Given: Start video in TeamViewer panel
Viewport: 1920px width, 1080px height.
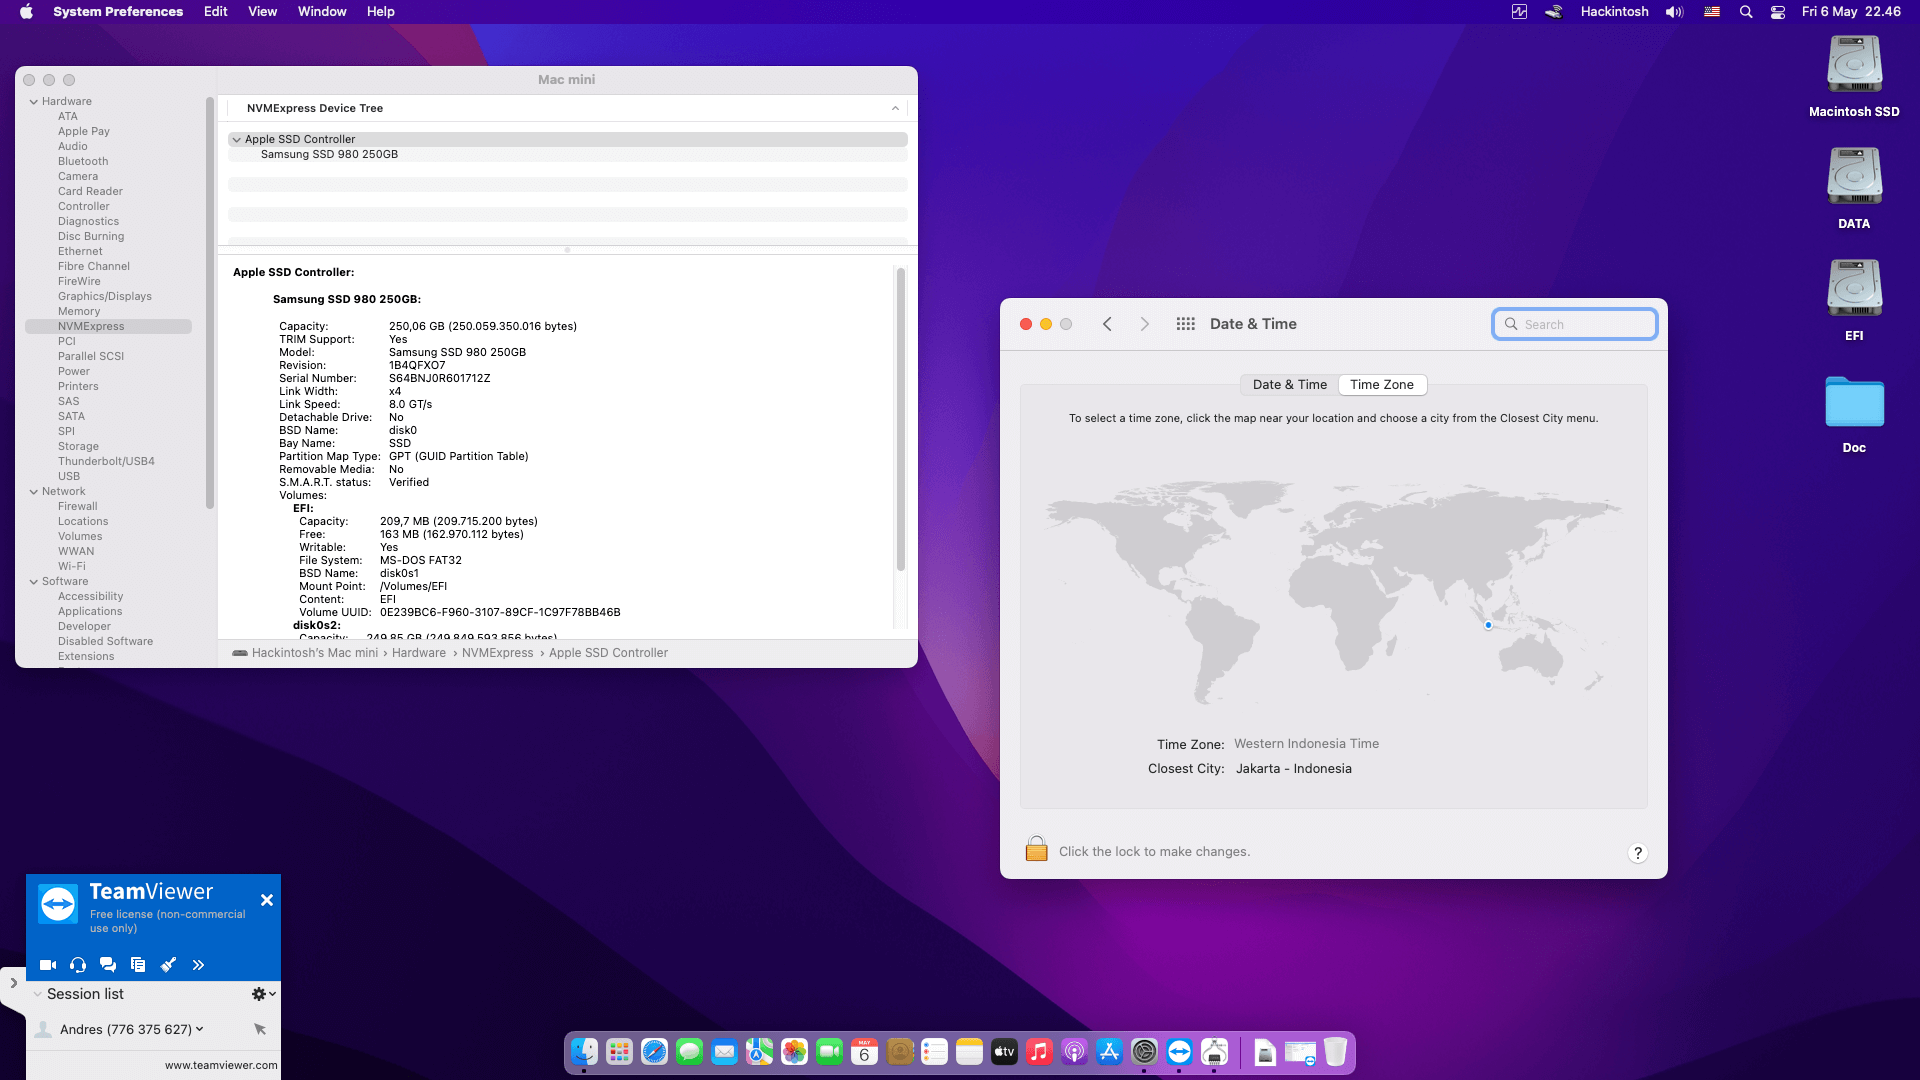Looking at the screenshot, I should [x=47, y=965].
